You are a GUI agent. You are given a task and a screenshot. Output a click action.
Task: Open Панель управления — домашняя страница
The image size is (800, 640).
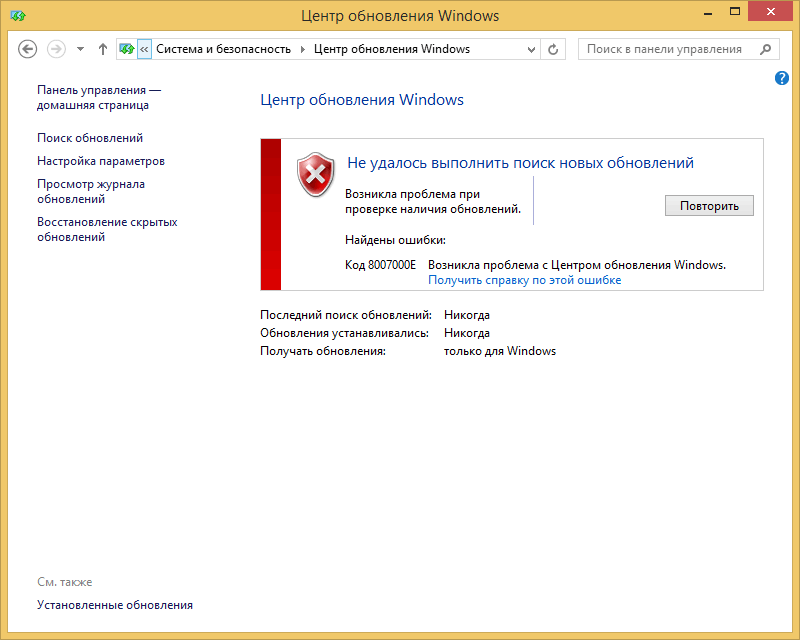tap(99, 97)
